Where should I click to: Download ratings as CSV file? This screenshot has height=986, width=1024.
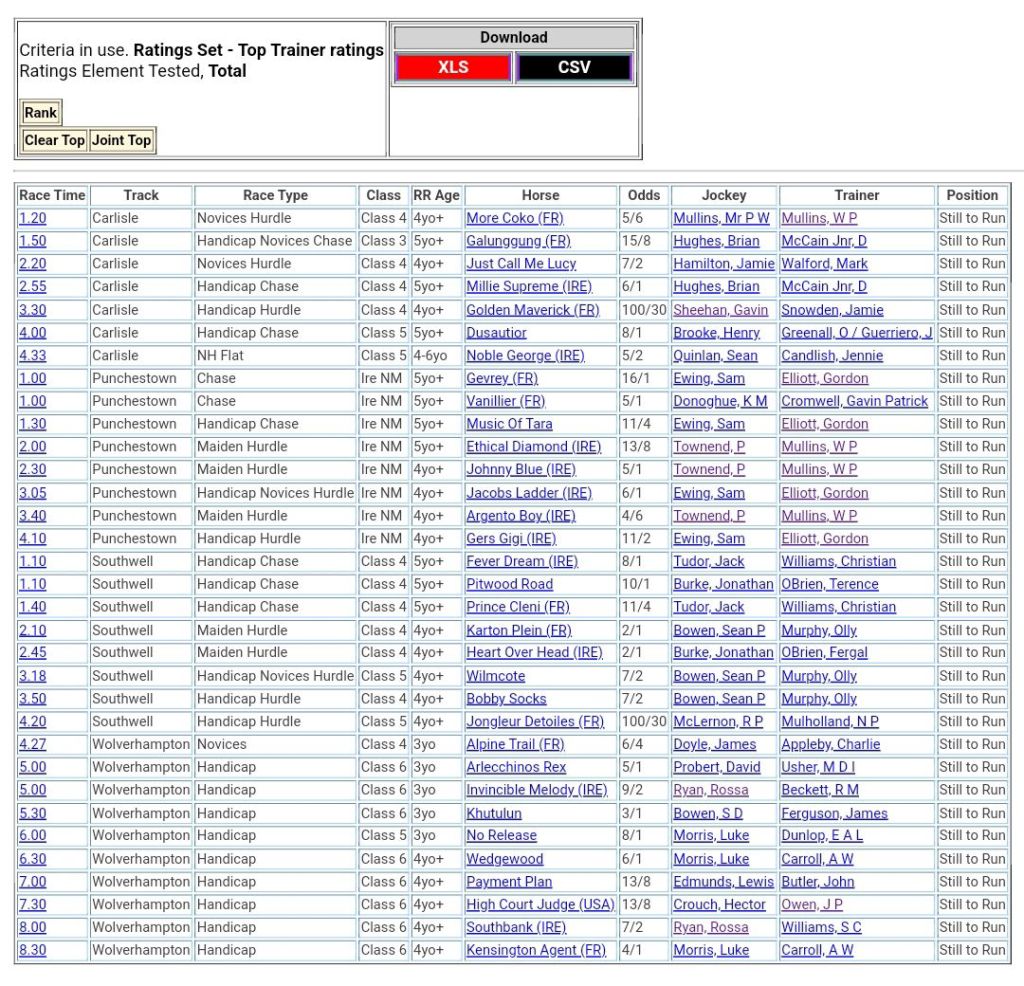click(574, 67)
